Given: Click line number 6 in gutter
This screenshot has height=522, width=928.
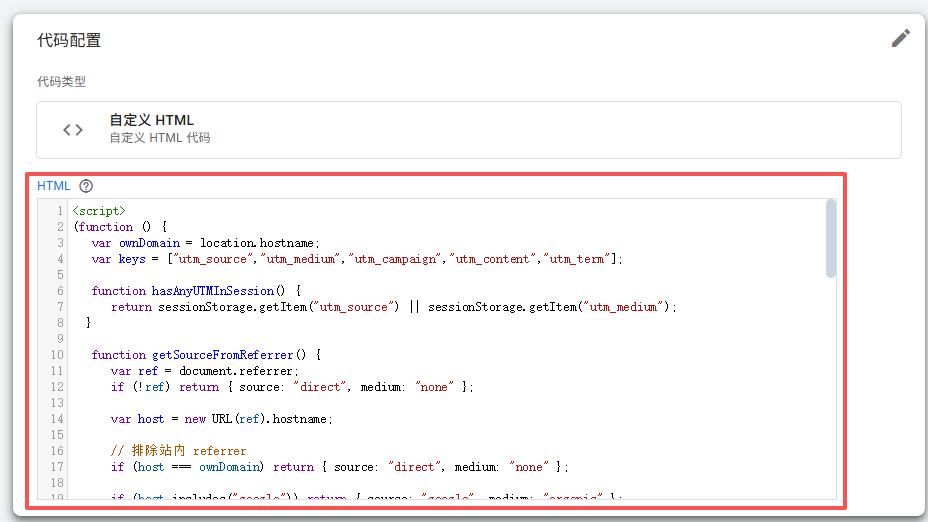Looking at the screenshot, I should (x=60, y=291).
